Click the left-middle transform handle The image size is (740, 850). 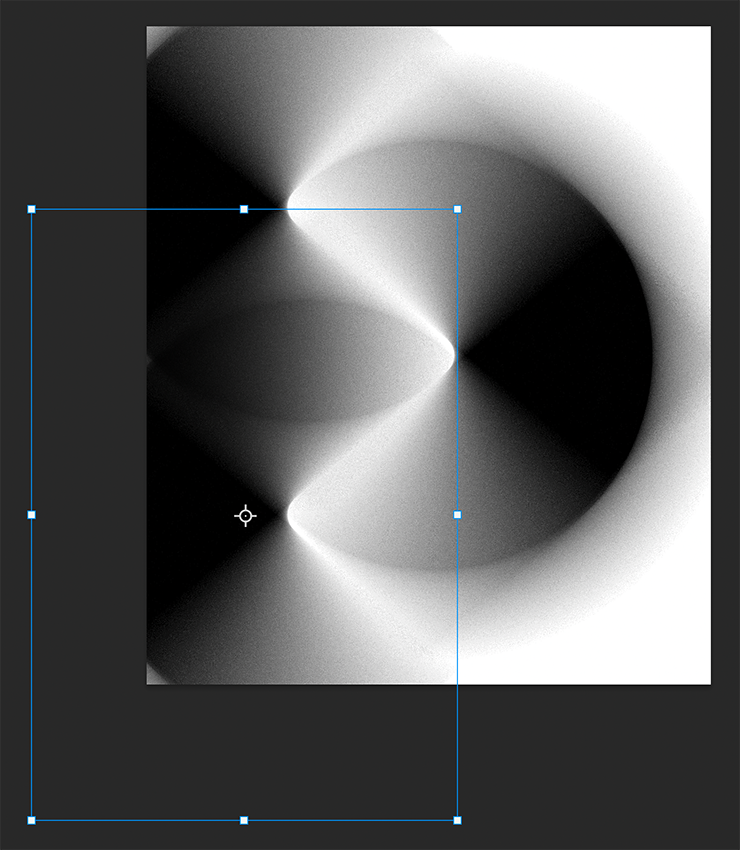pos(32,515)
